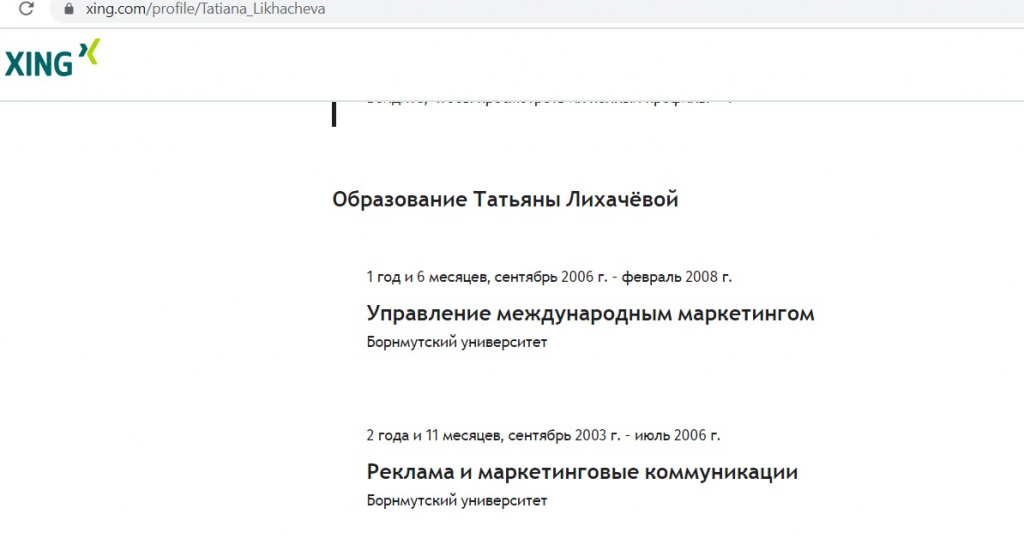Click the green X symbol in XING logo
Screen dimensions: 1024x544
pos(90,53)
